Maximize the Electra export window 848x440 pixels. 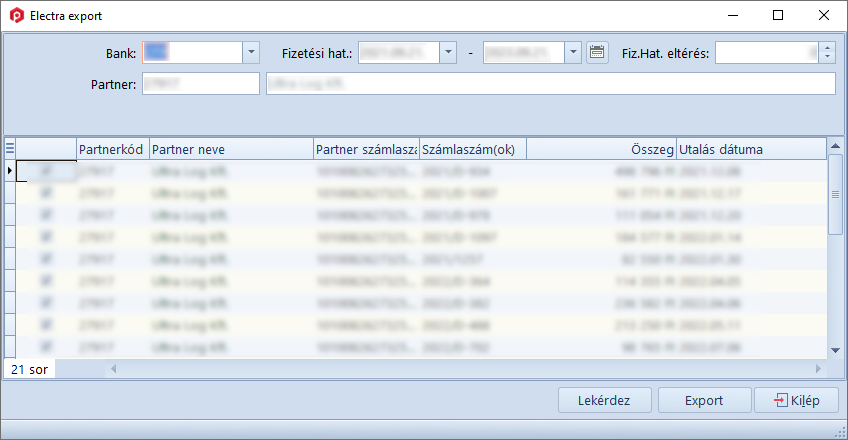click(778, 16)
